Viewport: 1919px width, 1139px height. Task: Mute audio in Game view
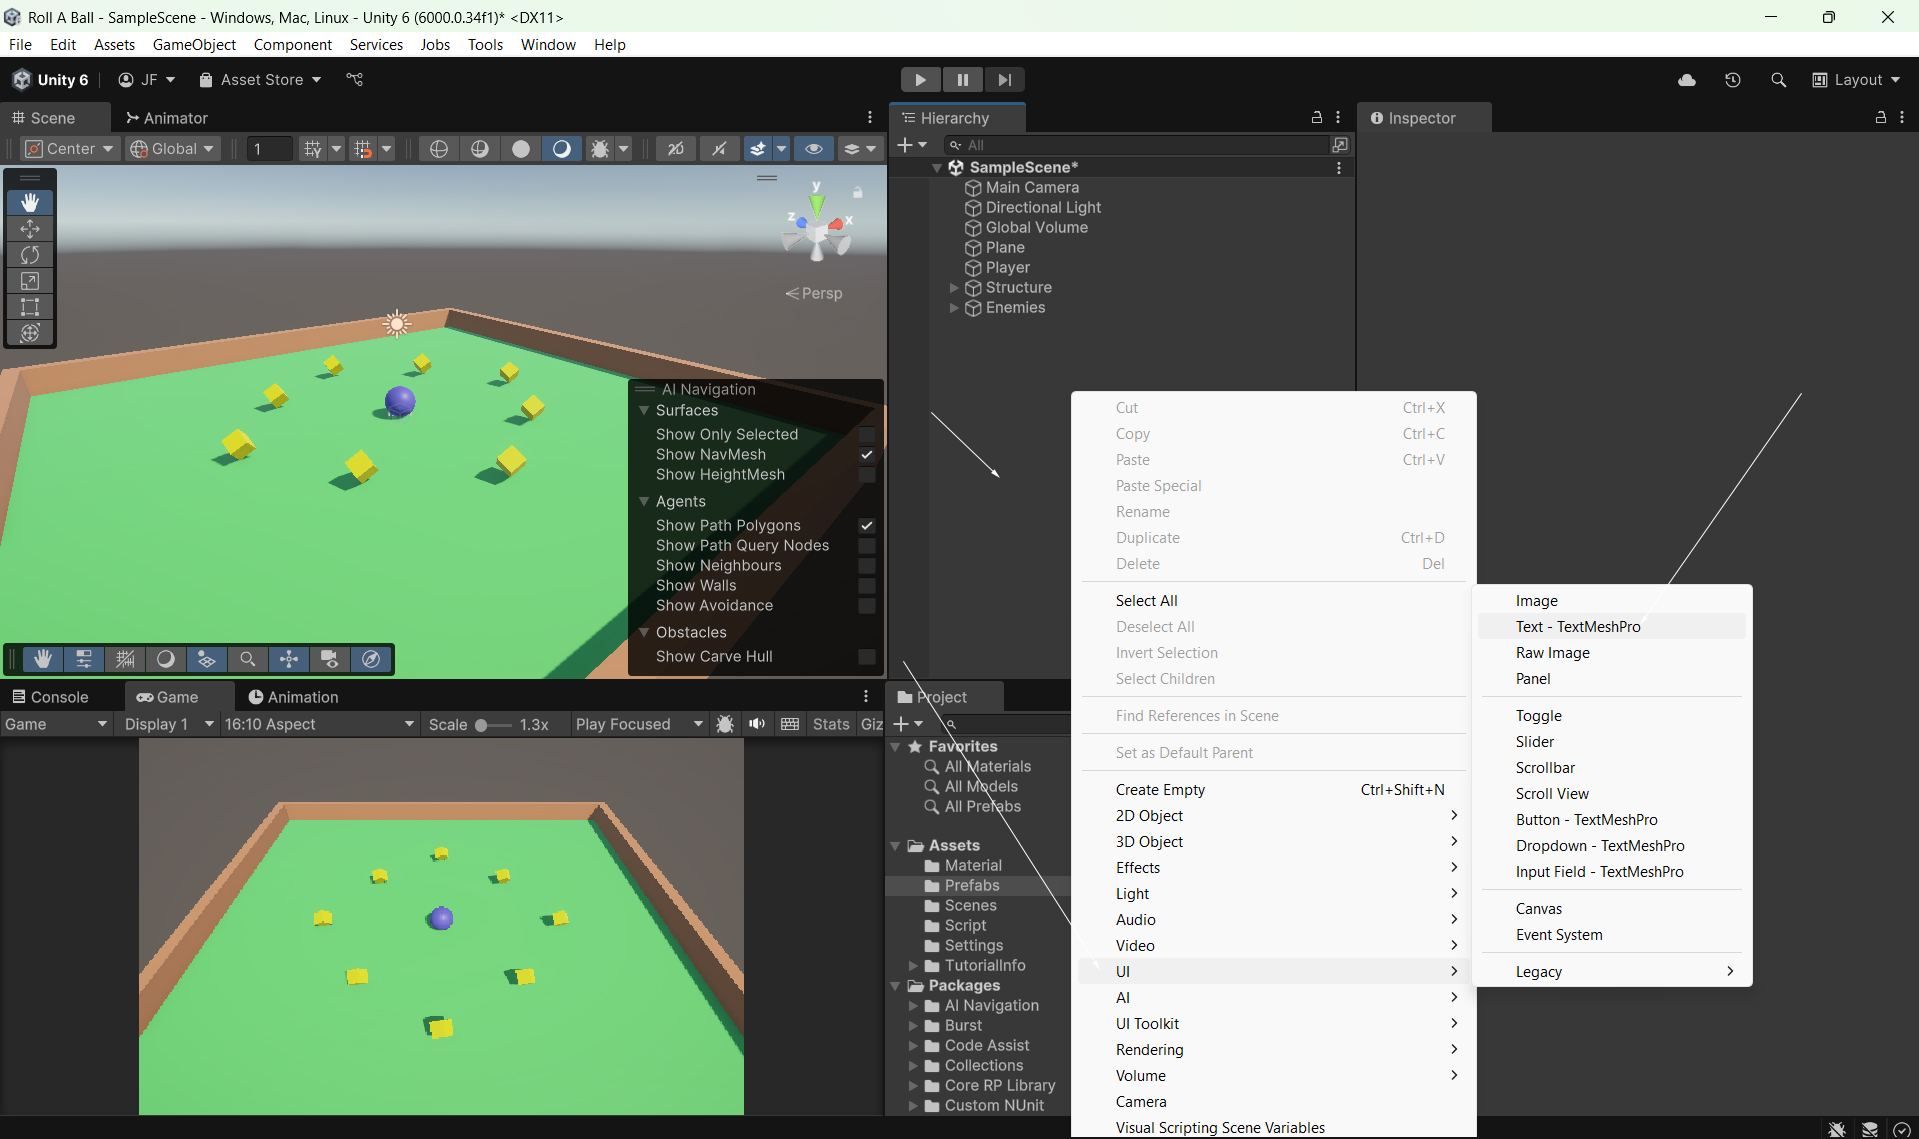pyautogui.click(x=757, y=724)
